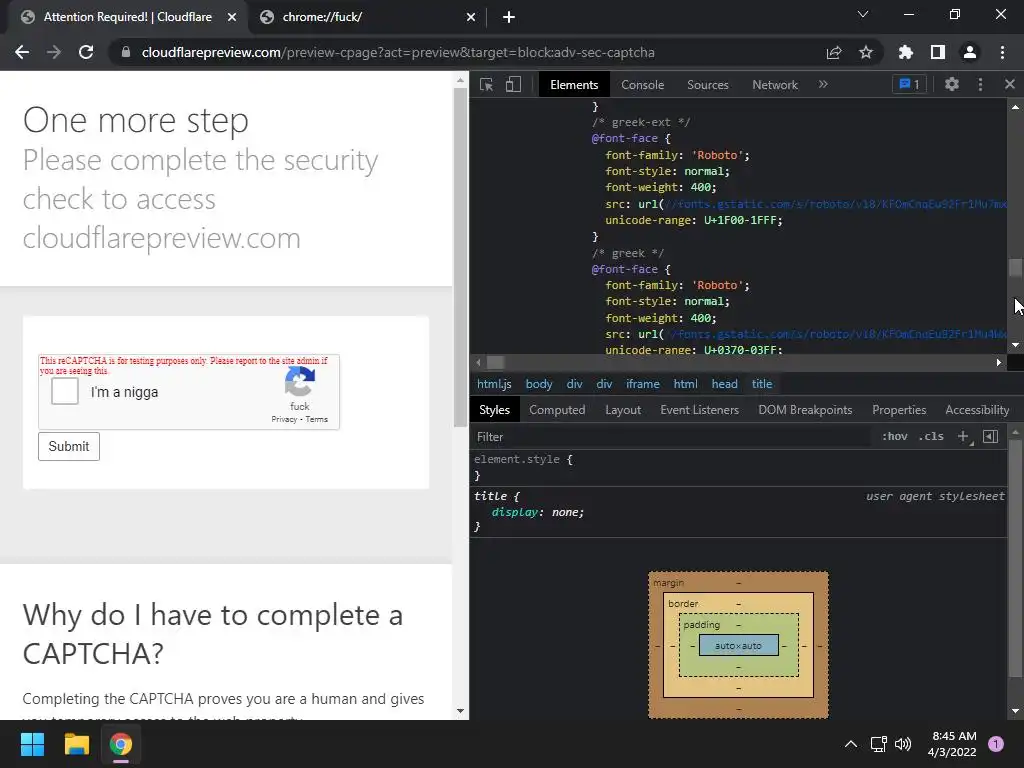Open the Layout pane tab
Viewport: 1024px width, 768px height.
(x=622, y=410)
